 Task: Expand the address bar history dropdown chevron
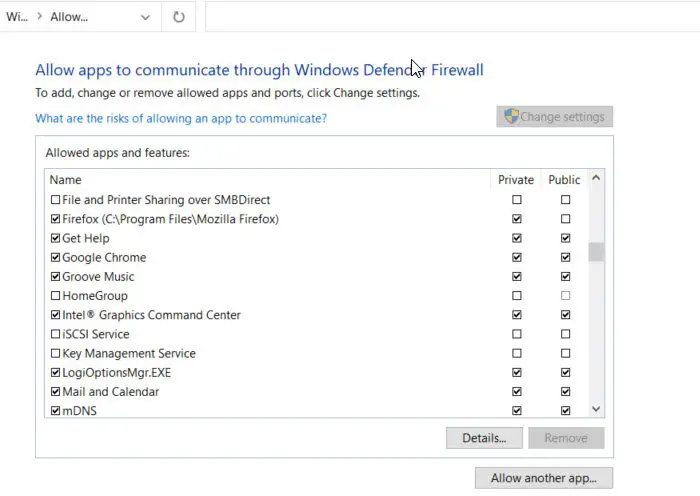[x=145, y=17]
